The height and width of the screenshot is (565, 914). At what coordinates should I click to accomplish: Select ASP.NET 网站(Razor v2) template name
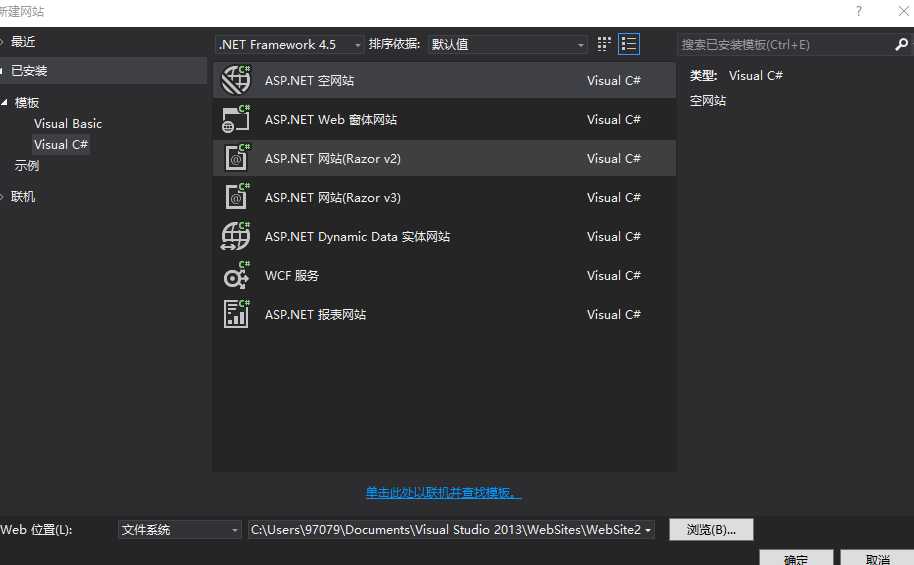click(332, 159)
